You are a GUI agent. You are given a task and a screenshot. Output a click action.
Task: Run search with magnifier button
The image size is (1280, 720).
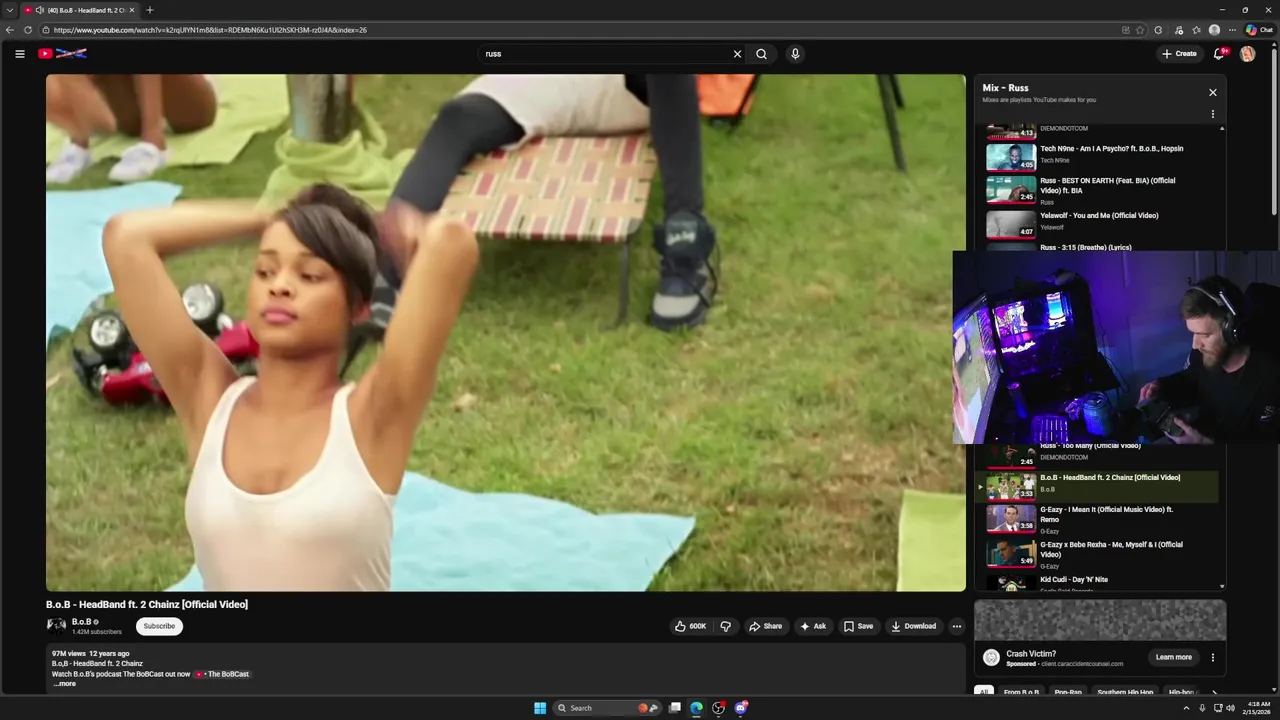(x=762, y=54)
